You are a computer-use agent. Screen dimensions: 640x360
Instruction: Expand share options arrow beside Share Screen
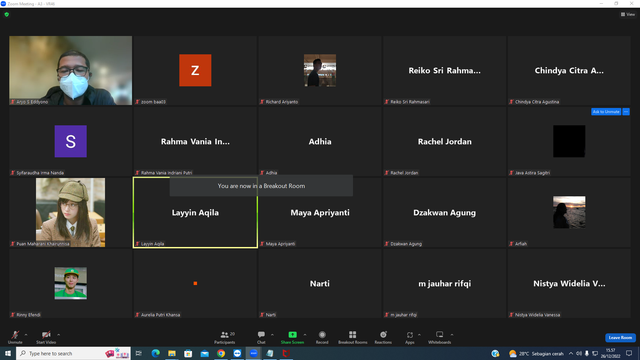click(305, 335)
